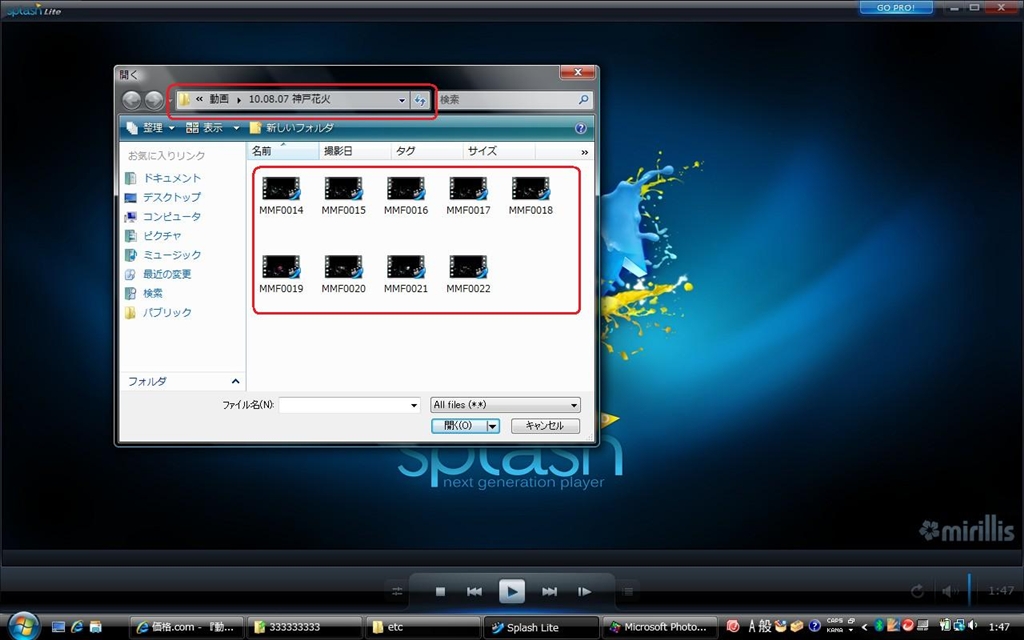
Task: Open the All files type dropdown
Action: pos(505,405)
